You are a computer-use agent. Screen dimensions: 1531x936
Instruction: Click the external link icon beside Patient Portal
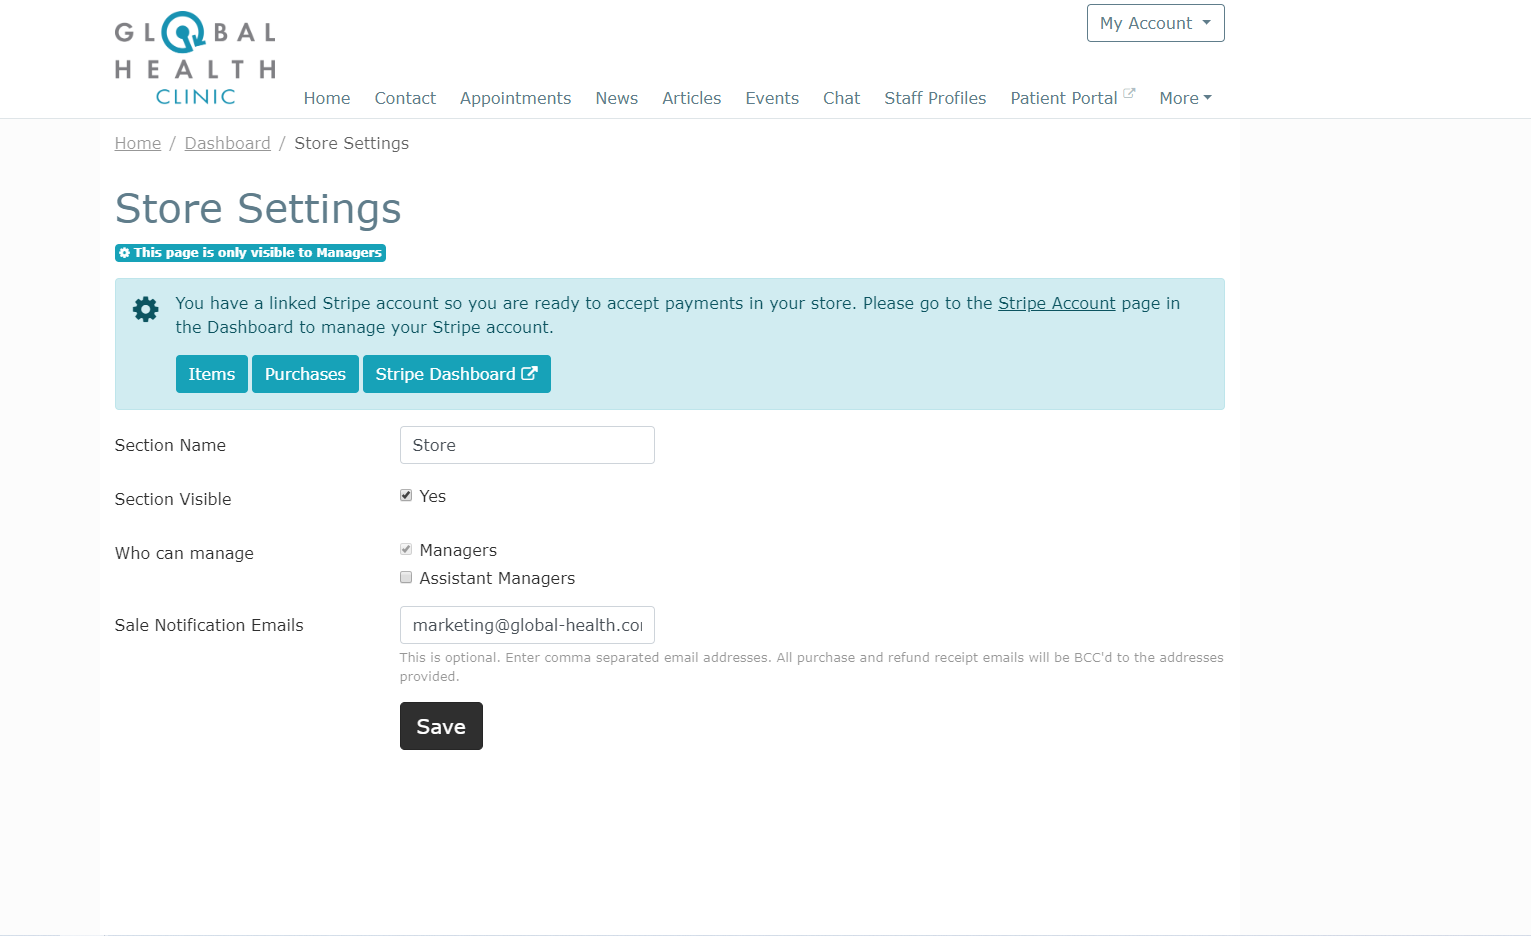point(1129,93)
